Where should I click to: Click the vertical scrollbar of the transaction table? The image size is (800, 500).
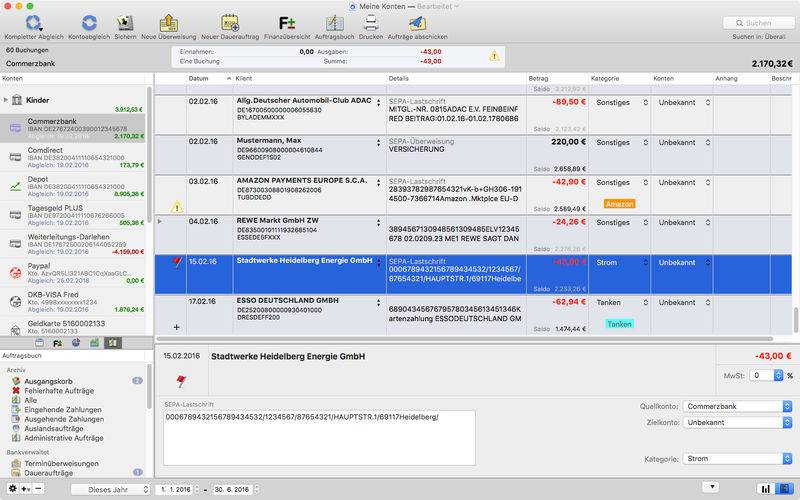795,320
